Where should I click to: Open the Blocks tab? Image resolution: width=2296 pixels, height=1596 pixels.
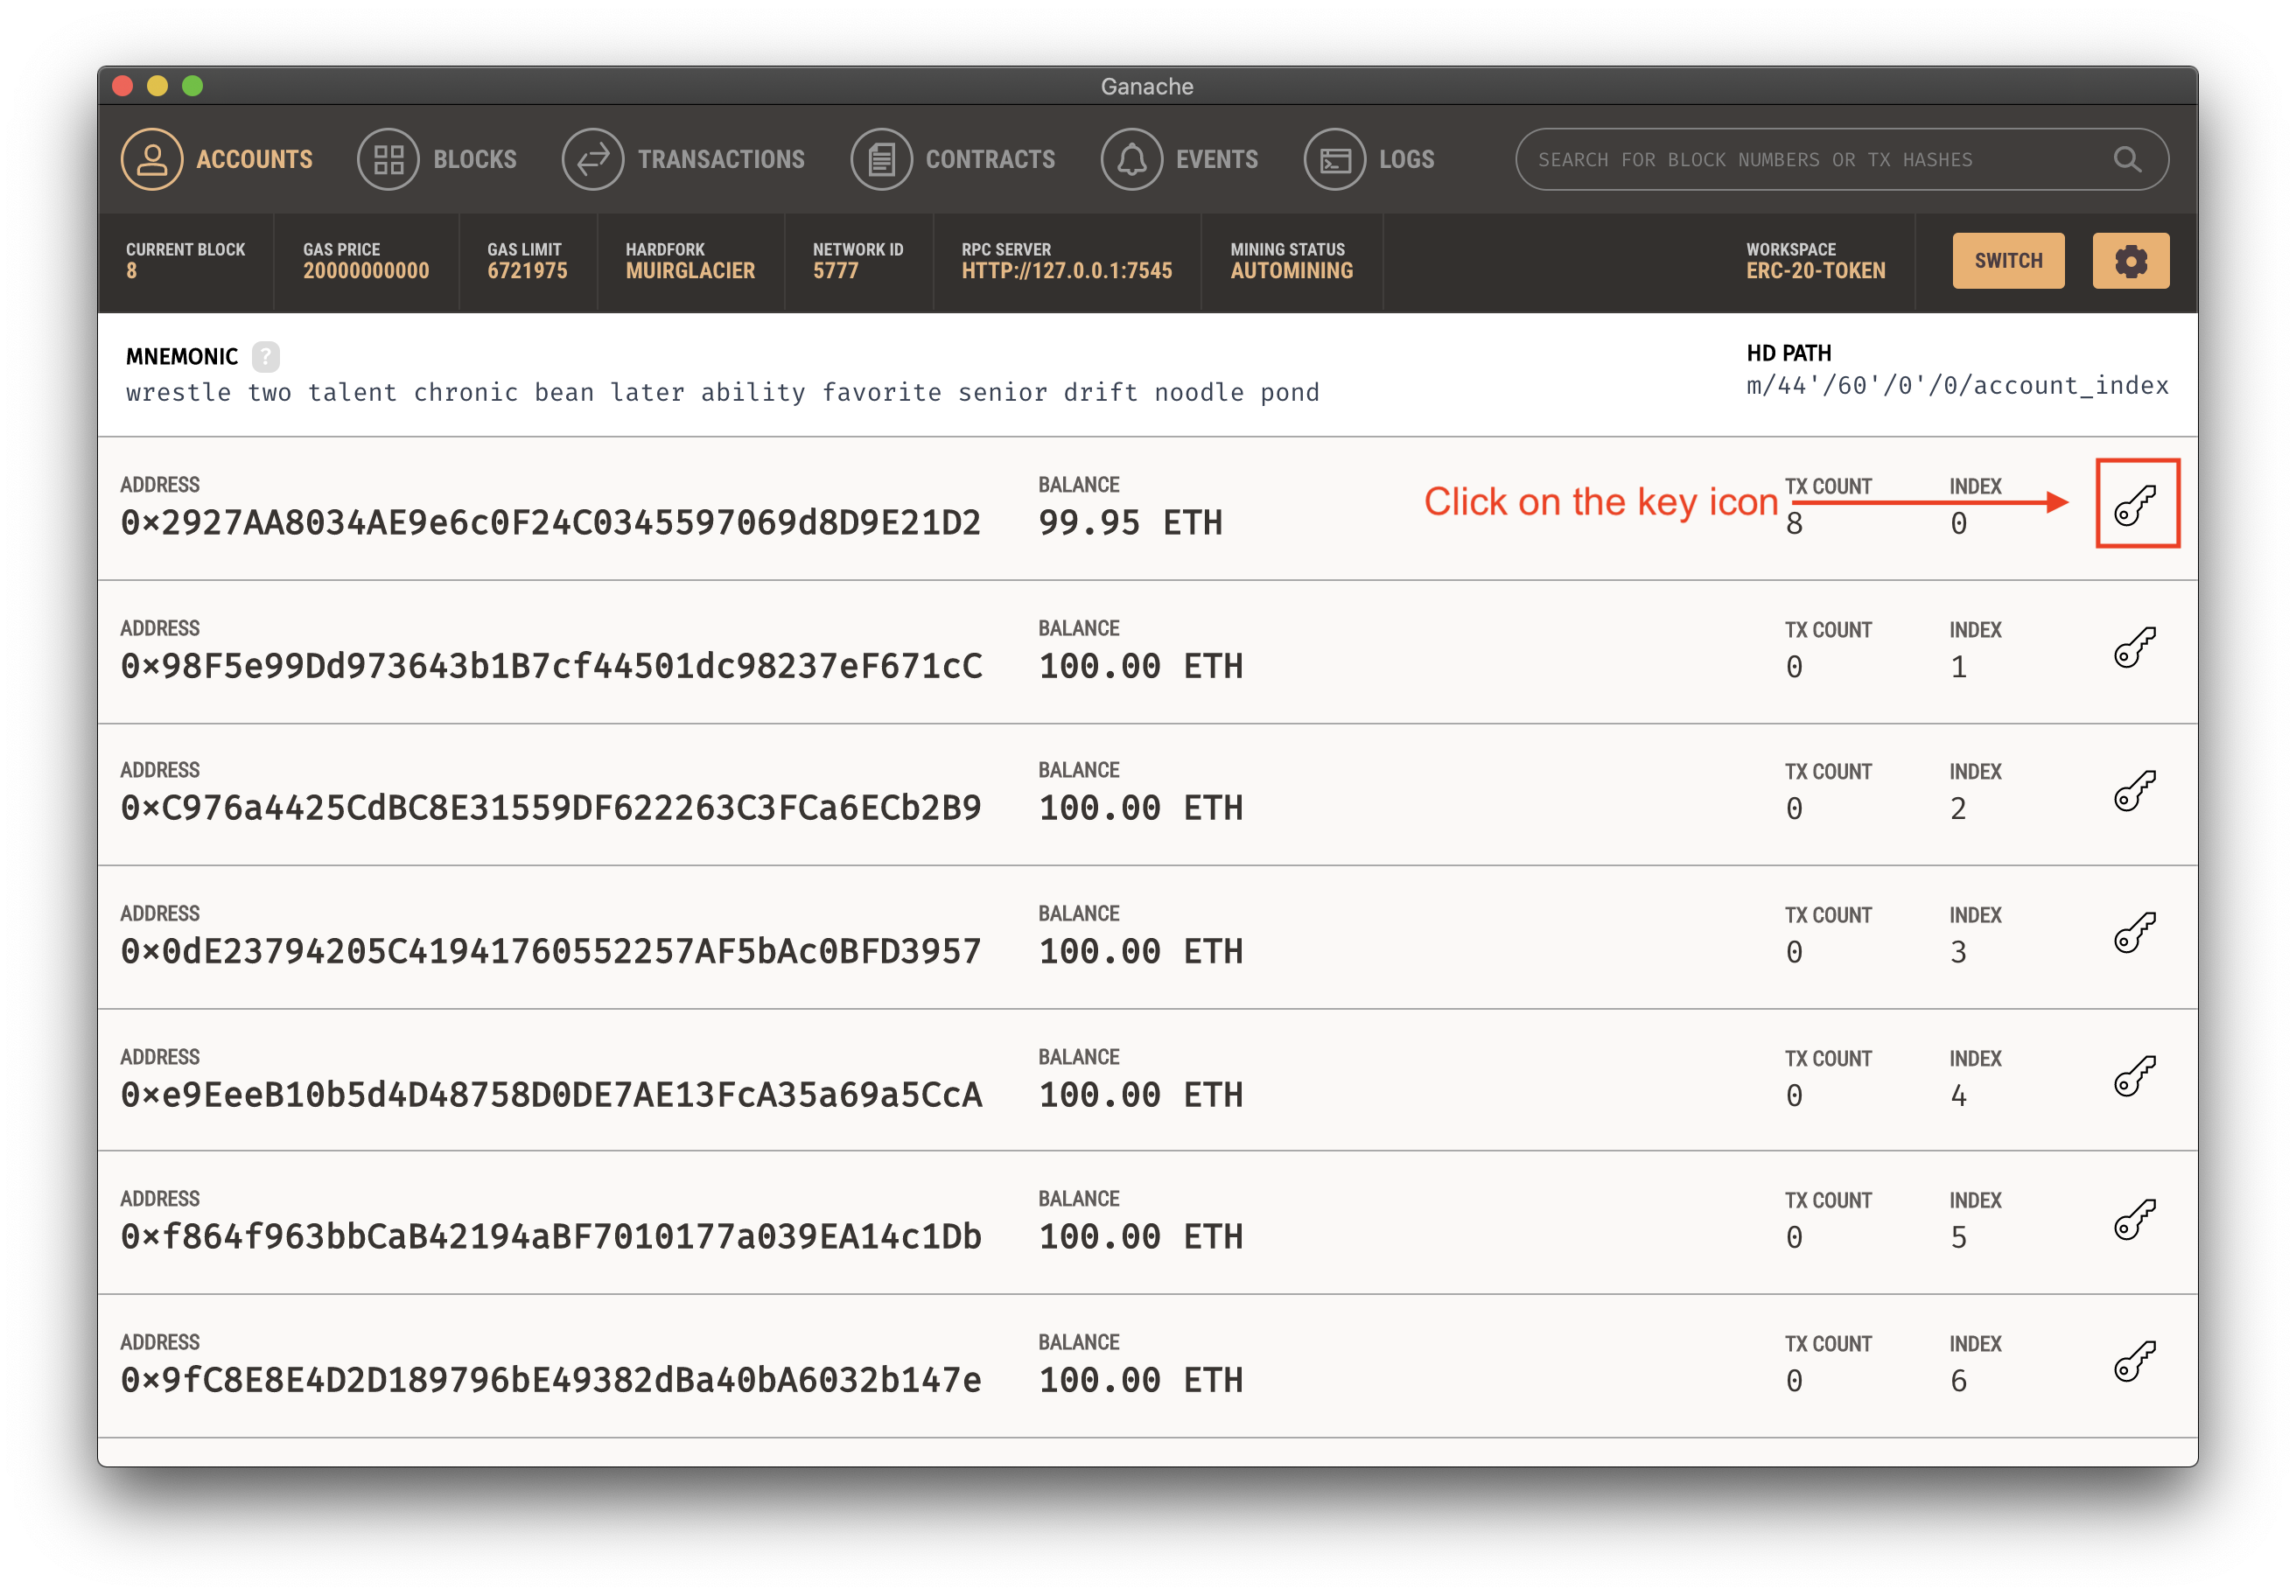pos(438,160)
